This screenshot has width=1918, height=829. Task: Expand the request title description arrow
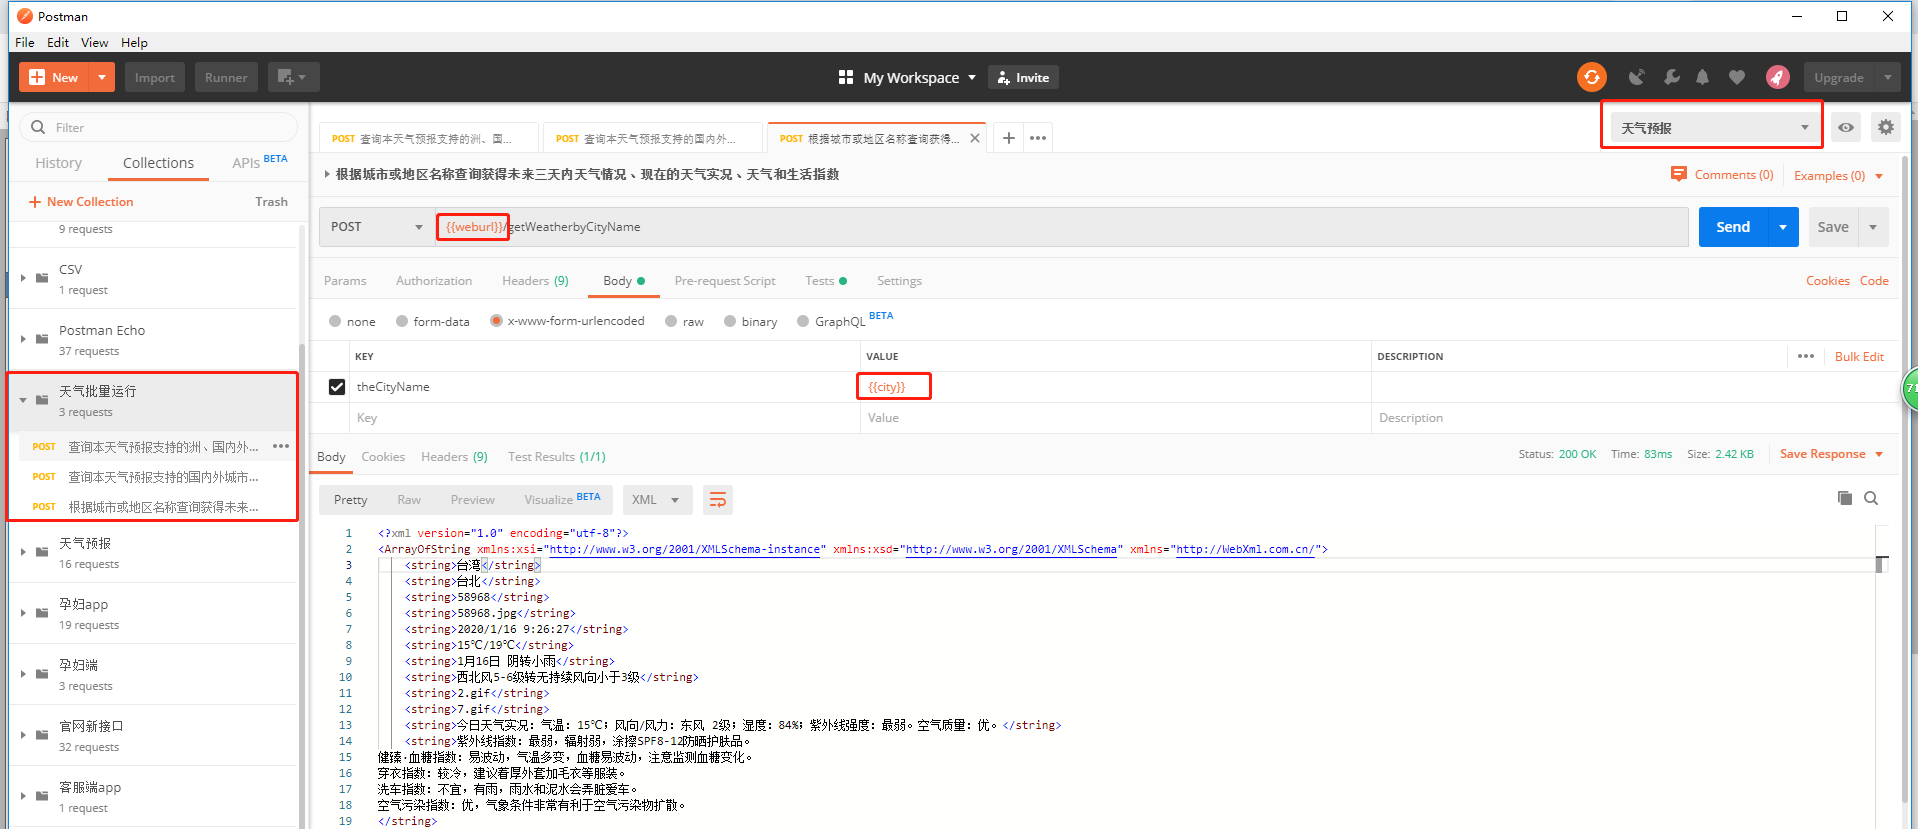point(327,174)
